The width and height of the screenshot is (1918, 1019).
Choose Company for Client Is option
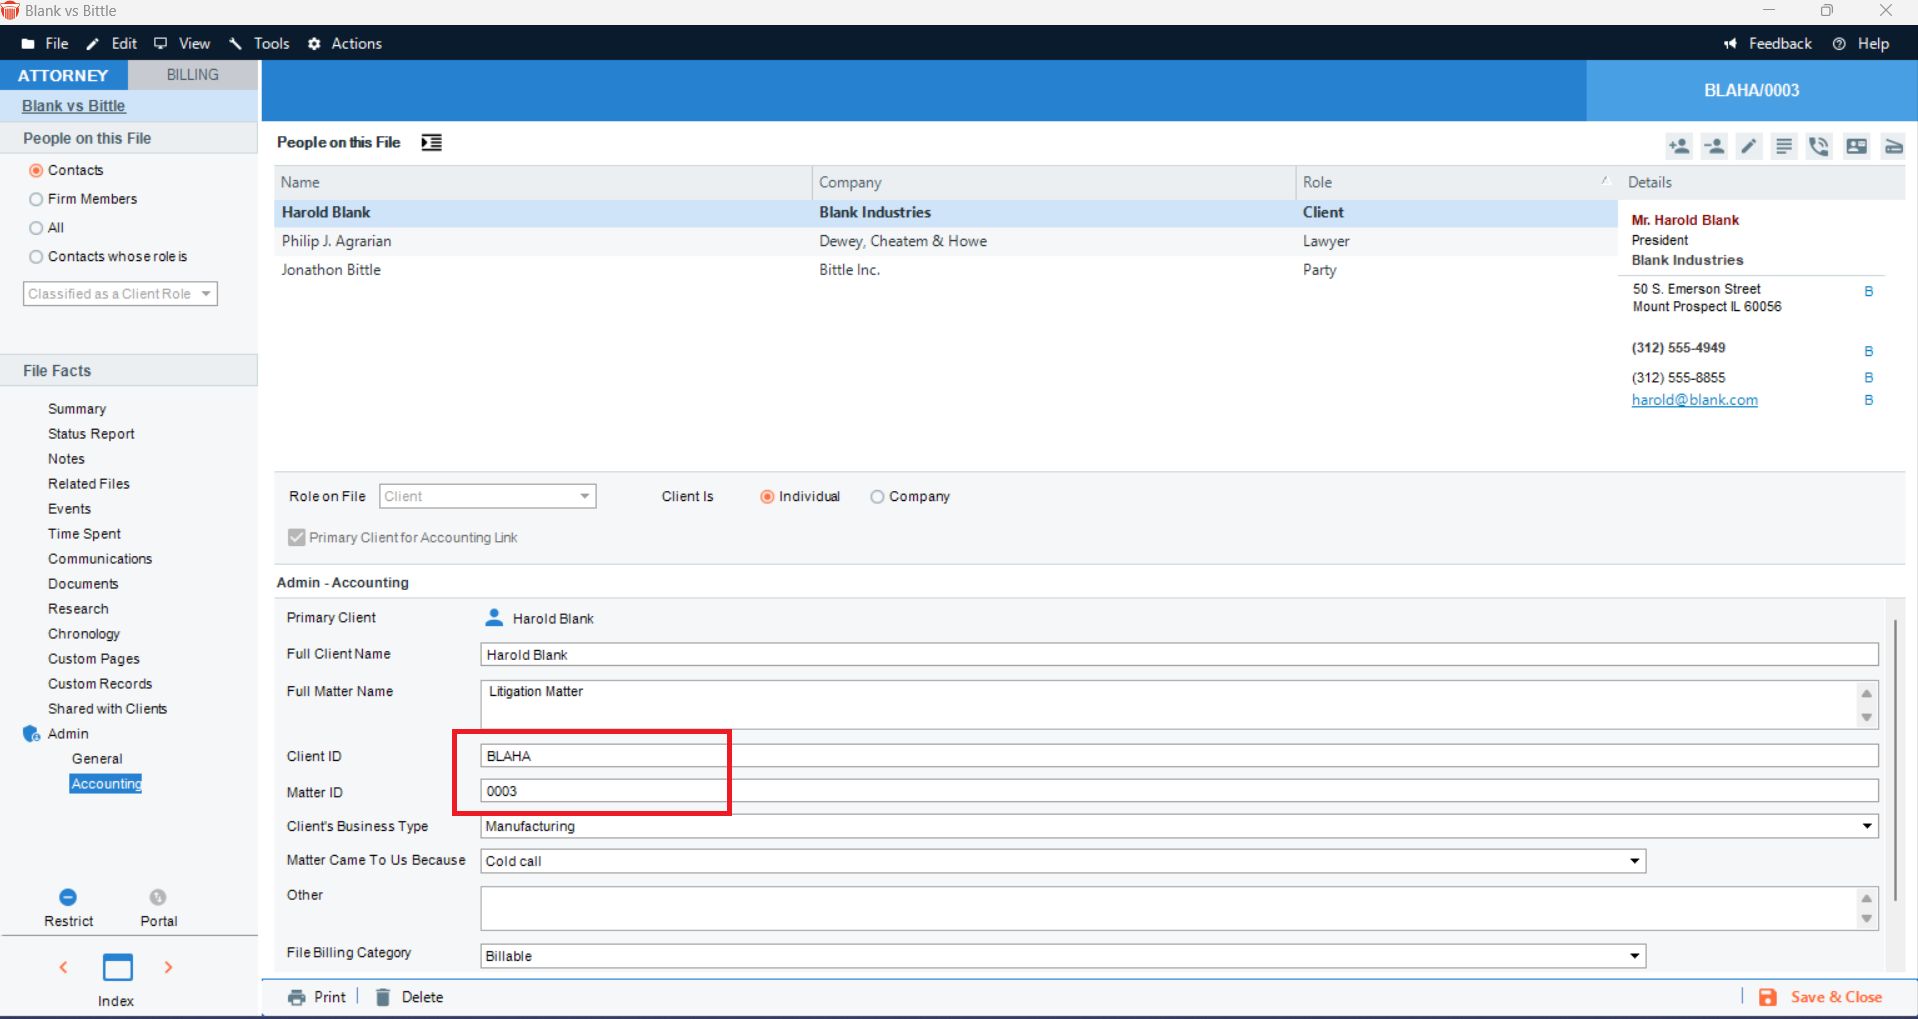877,496
